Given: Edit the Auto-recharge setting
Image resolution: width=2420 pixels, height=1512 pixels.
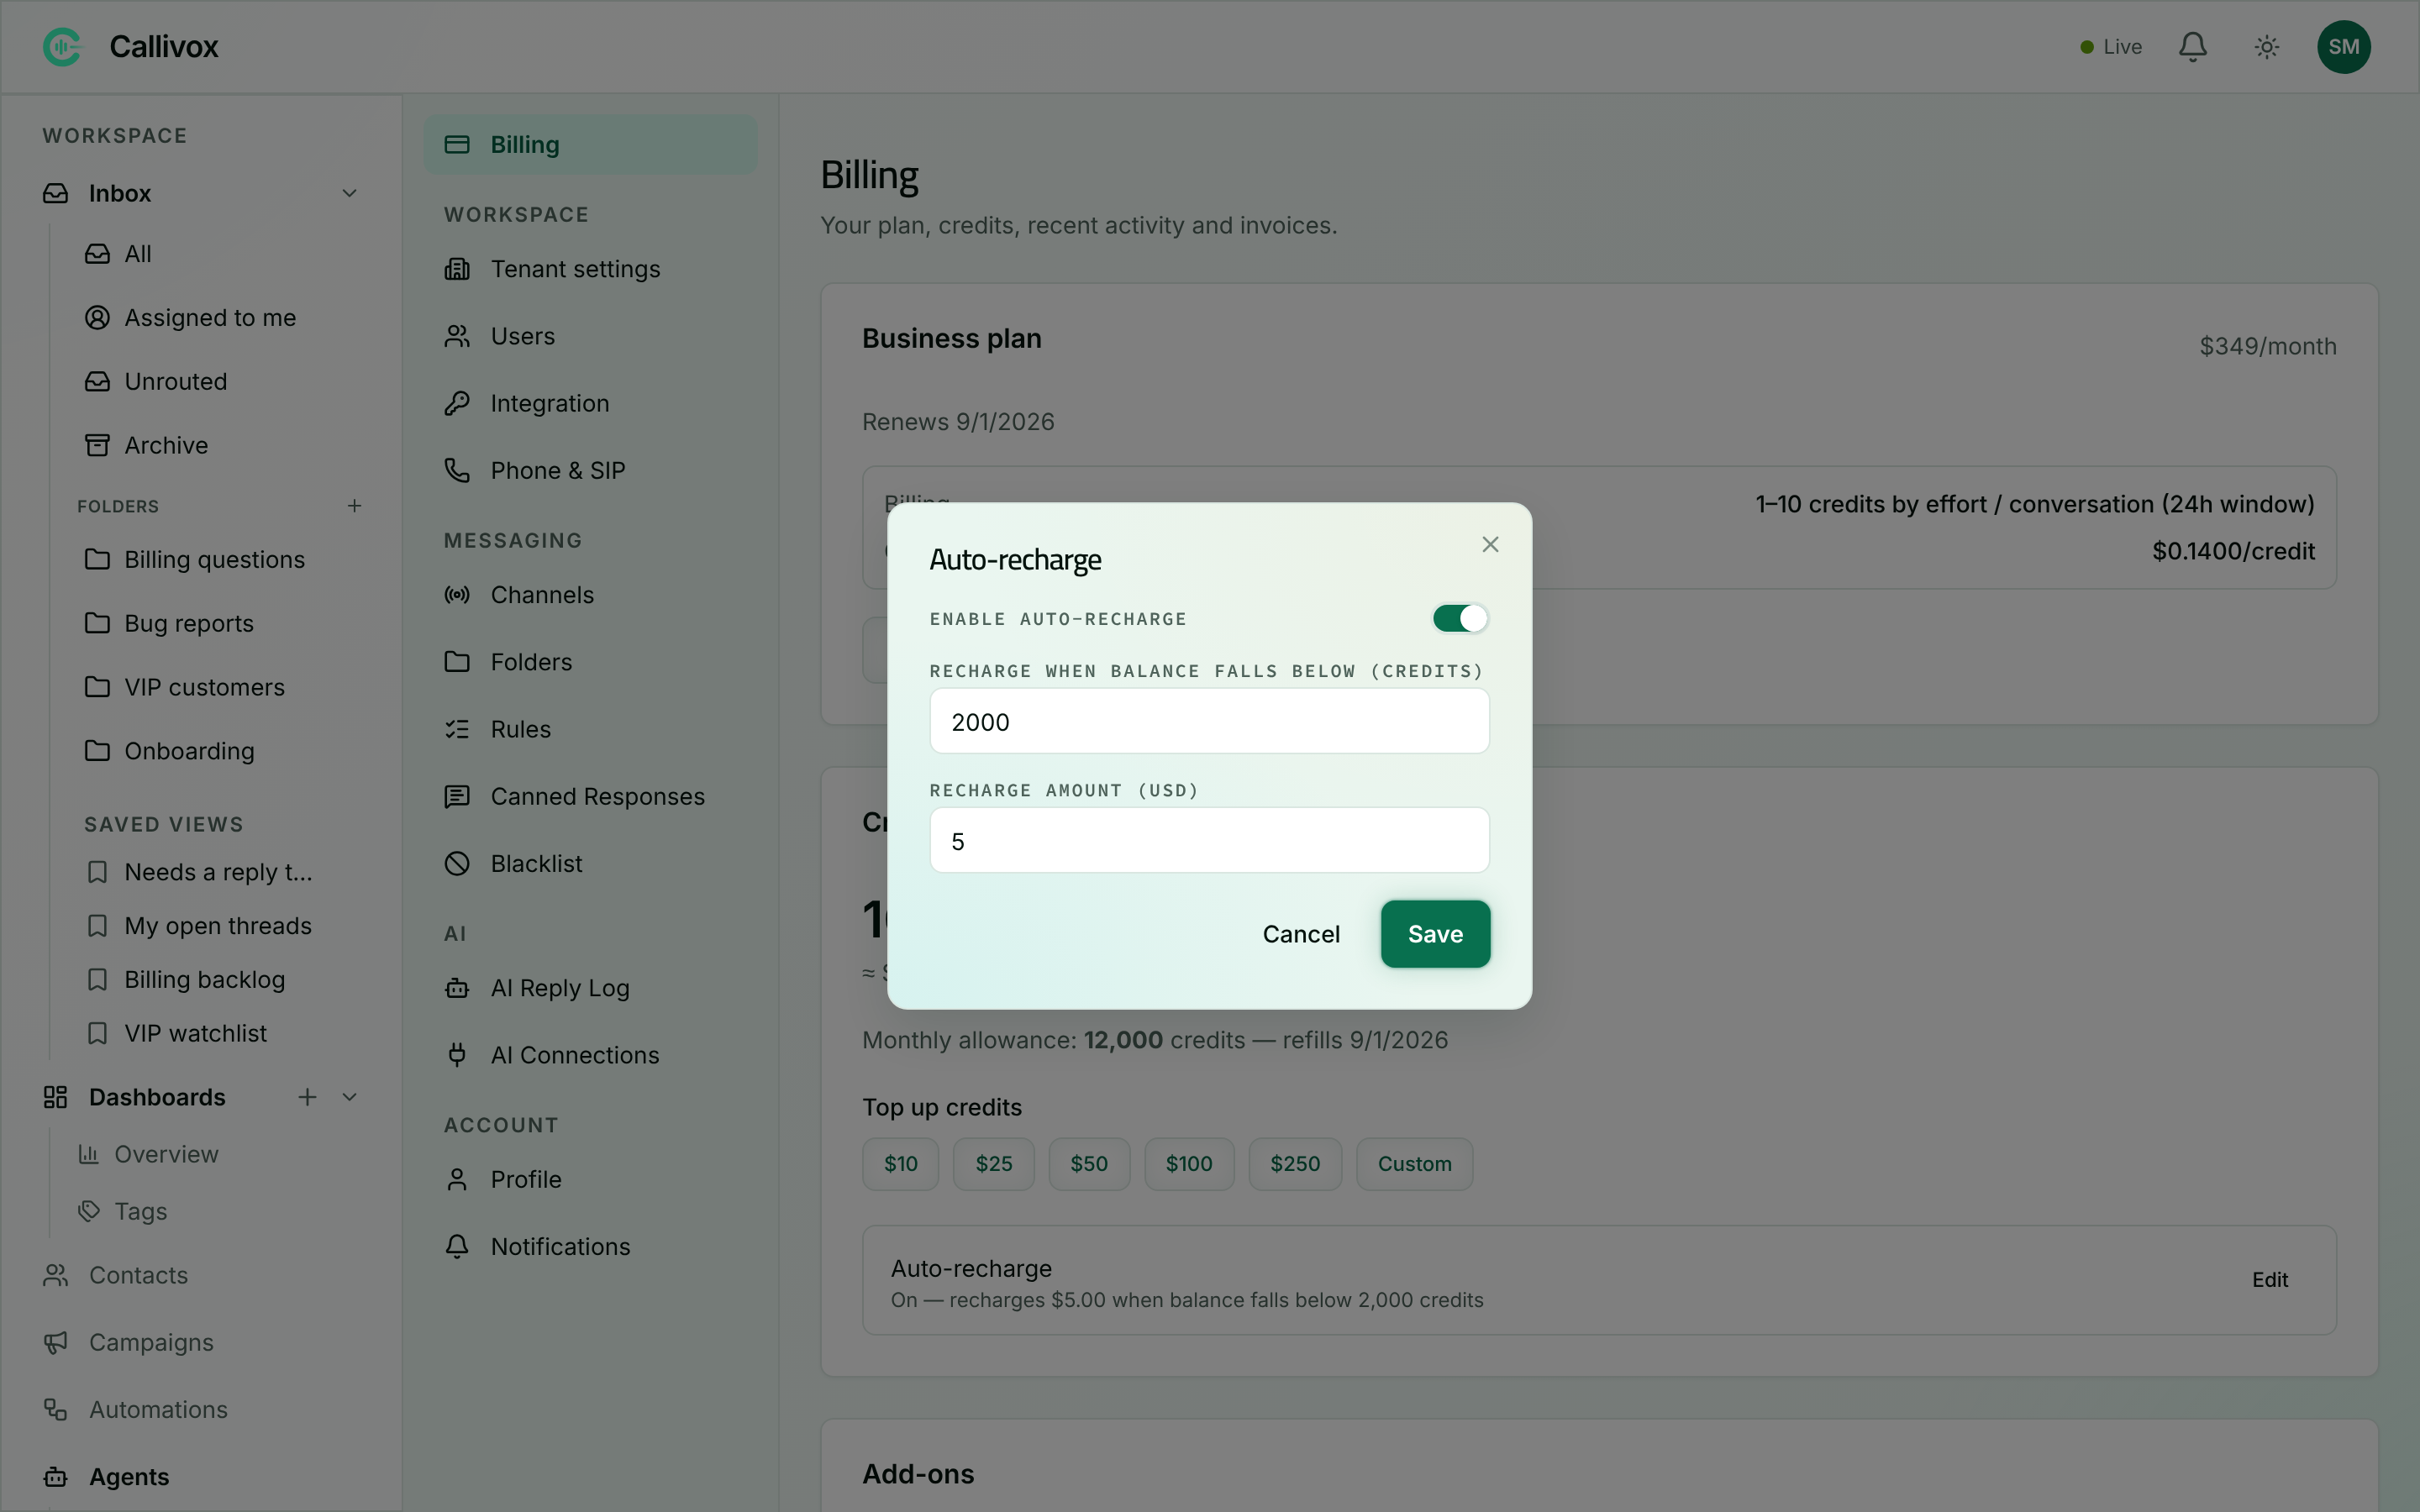Looking at the screenshot, I should tap(2269, 1280).
